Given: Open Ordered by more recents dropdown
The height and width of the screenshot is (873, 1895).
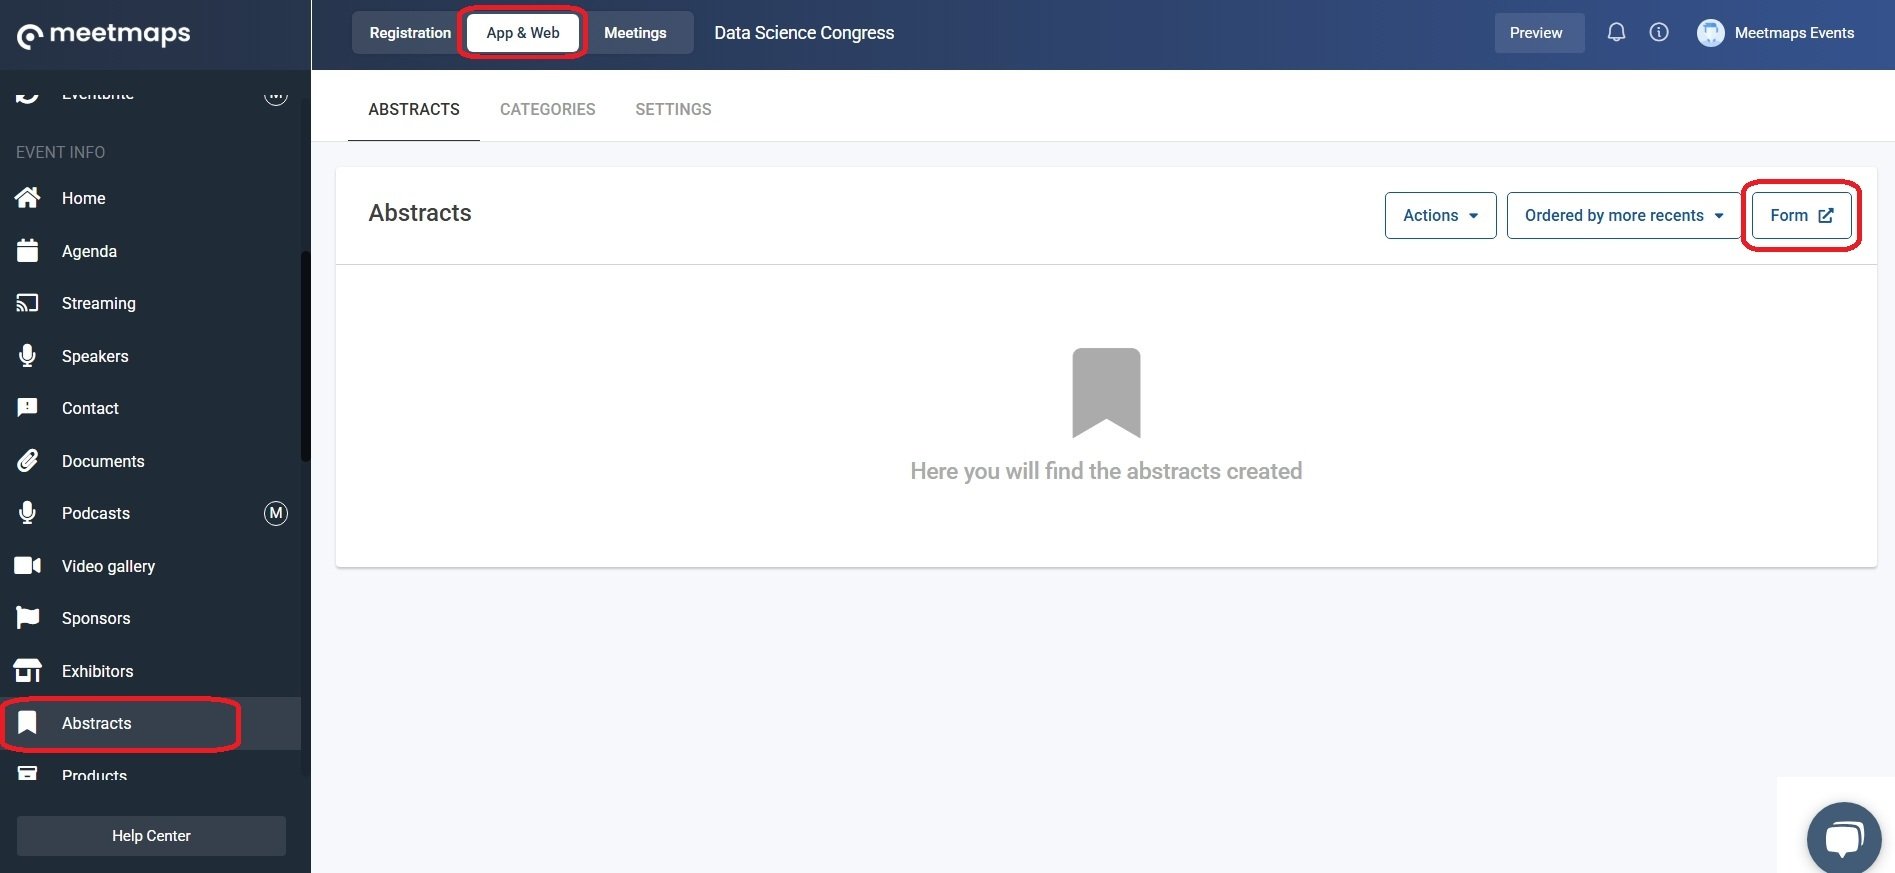Looking at the screenshot, I should [1624, 215].
